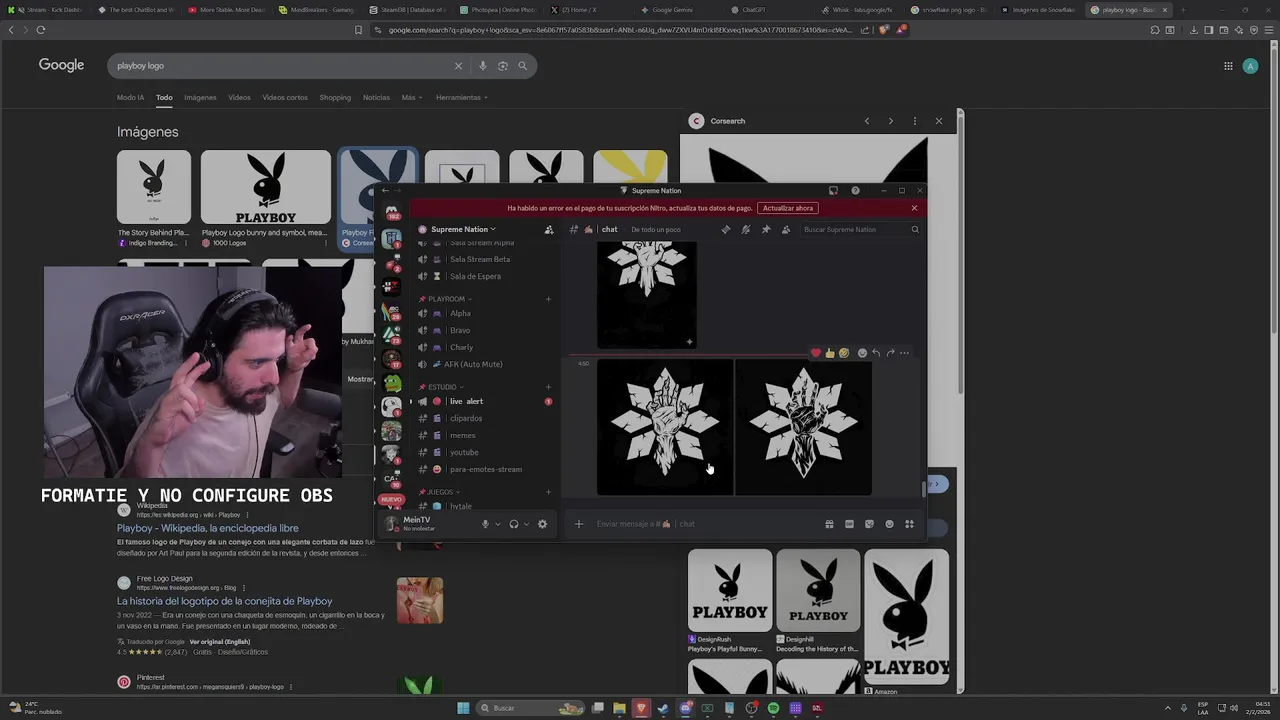Expand the headphone output options arrow

[x=526, y=524]
